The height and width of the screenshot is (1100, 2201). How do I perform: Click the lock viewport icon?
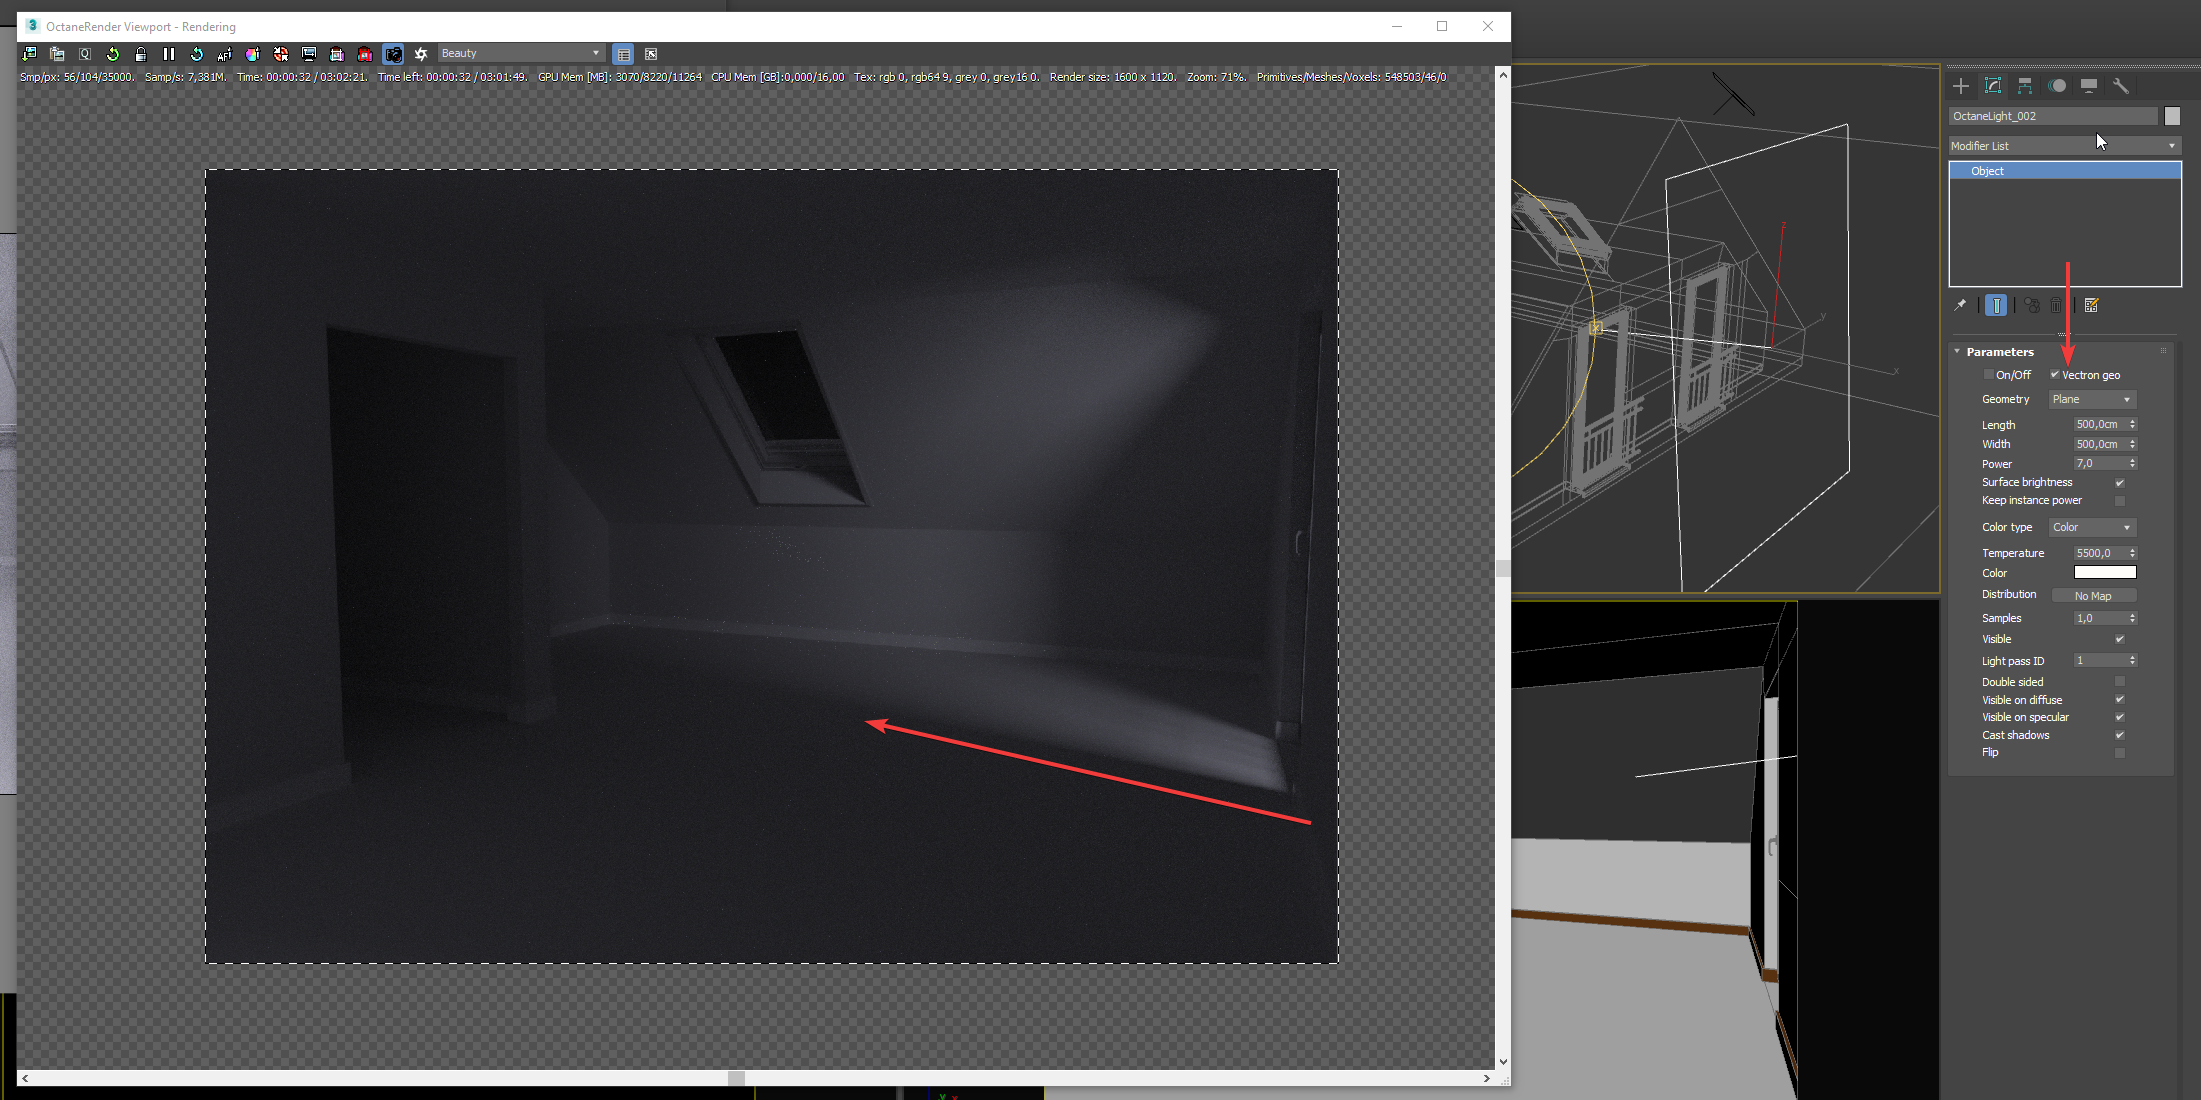[141, 54]
